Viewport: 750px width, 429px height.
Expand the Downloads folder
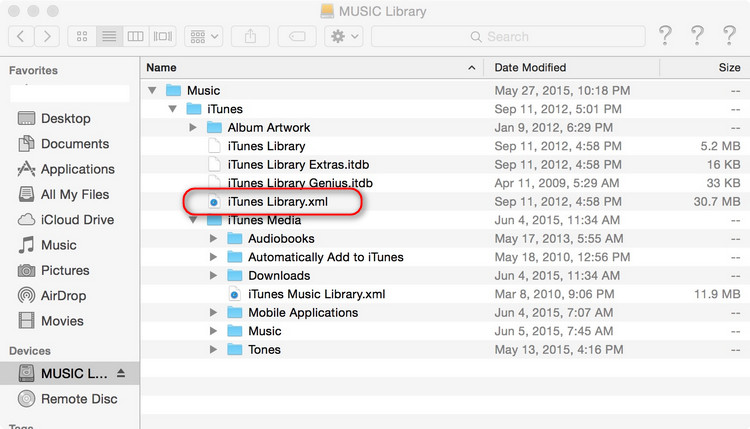tap(213, 276)
